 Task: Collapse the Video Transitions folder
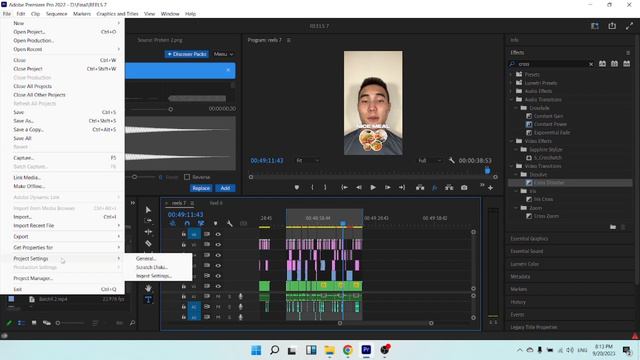pyautogui.click(x=511, y=166)
